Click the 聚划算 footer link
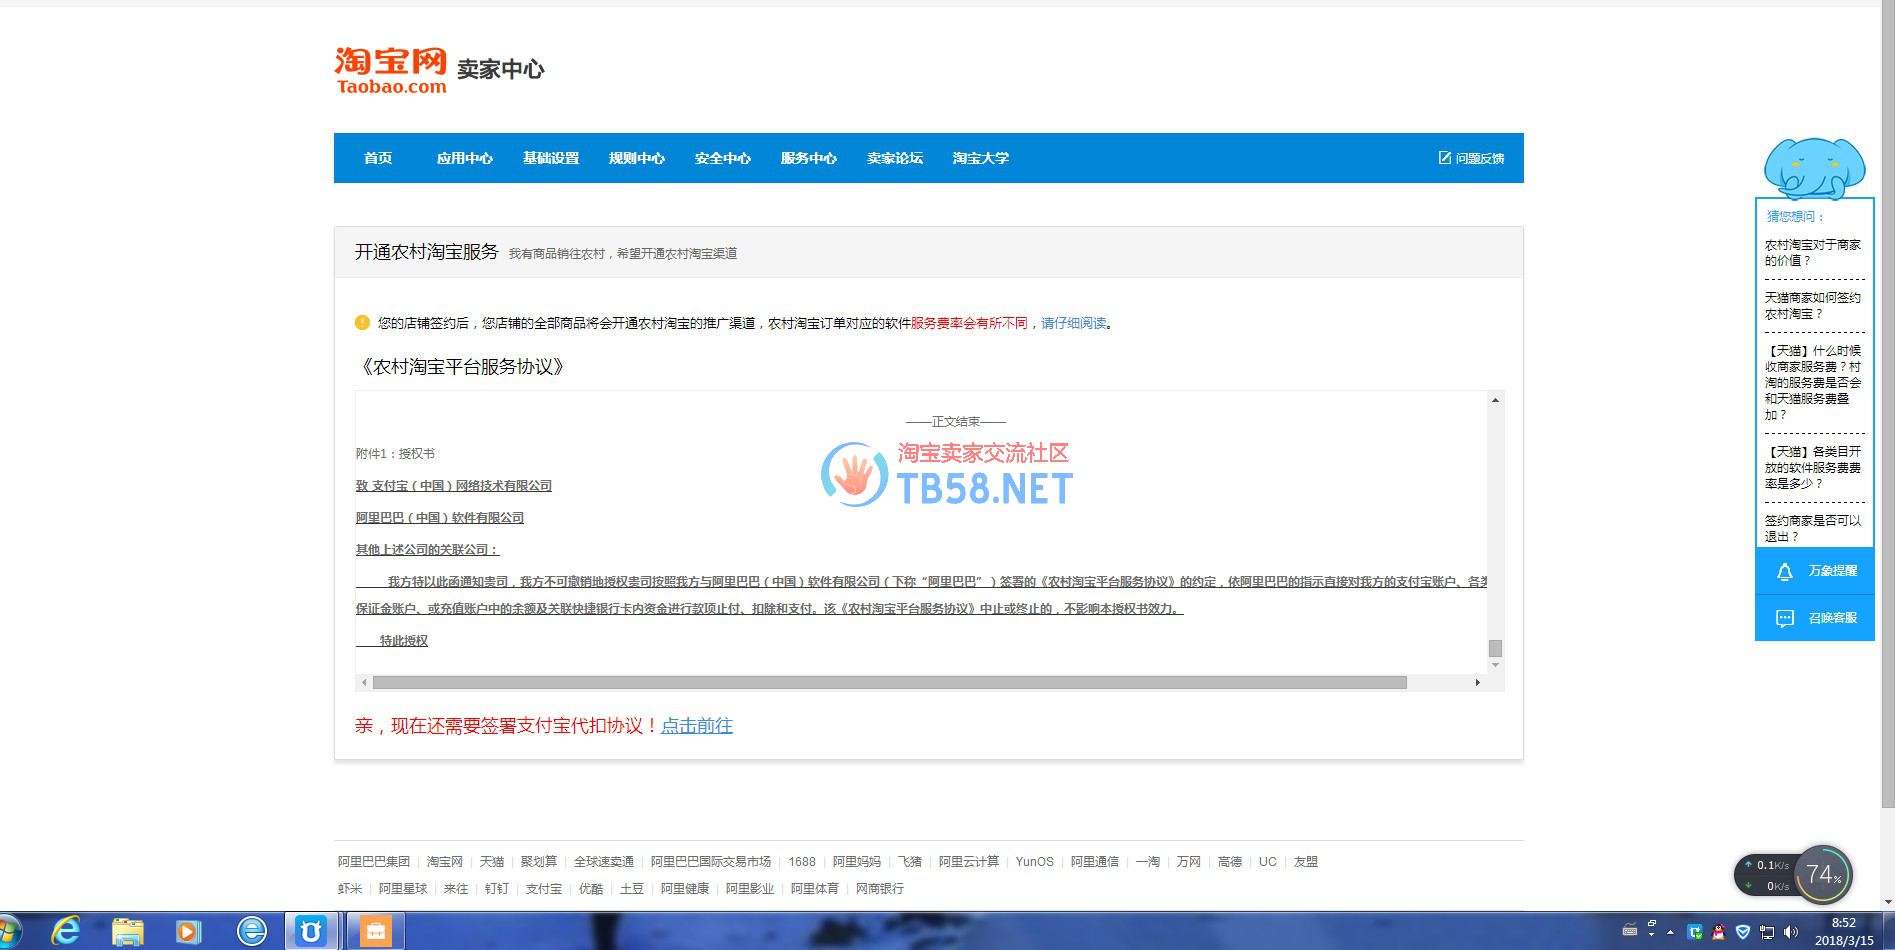Screen dimensions: 1895x950 click(539, 862)
